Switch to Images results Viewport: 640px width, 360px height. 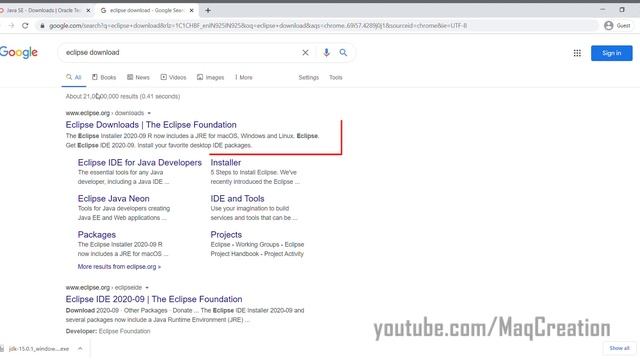click(210, 77)
